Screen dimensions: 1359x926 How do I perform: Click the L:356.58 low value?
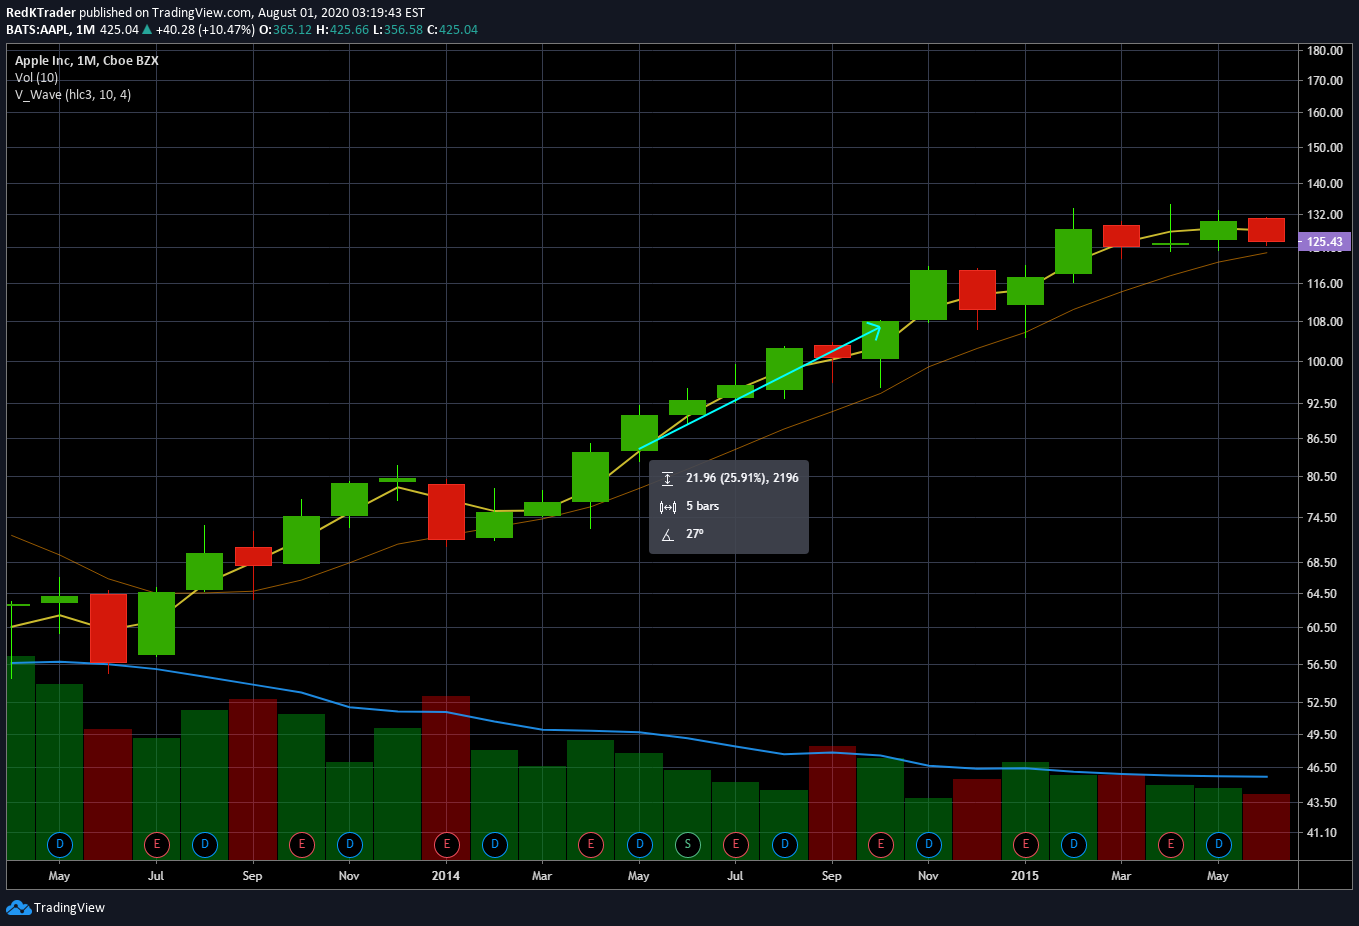pos(398,30)
